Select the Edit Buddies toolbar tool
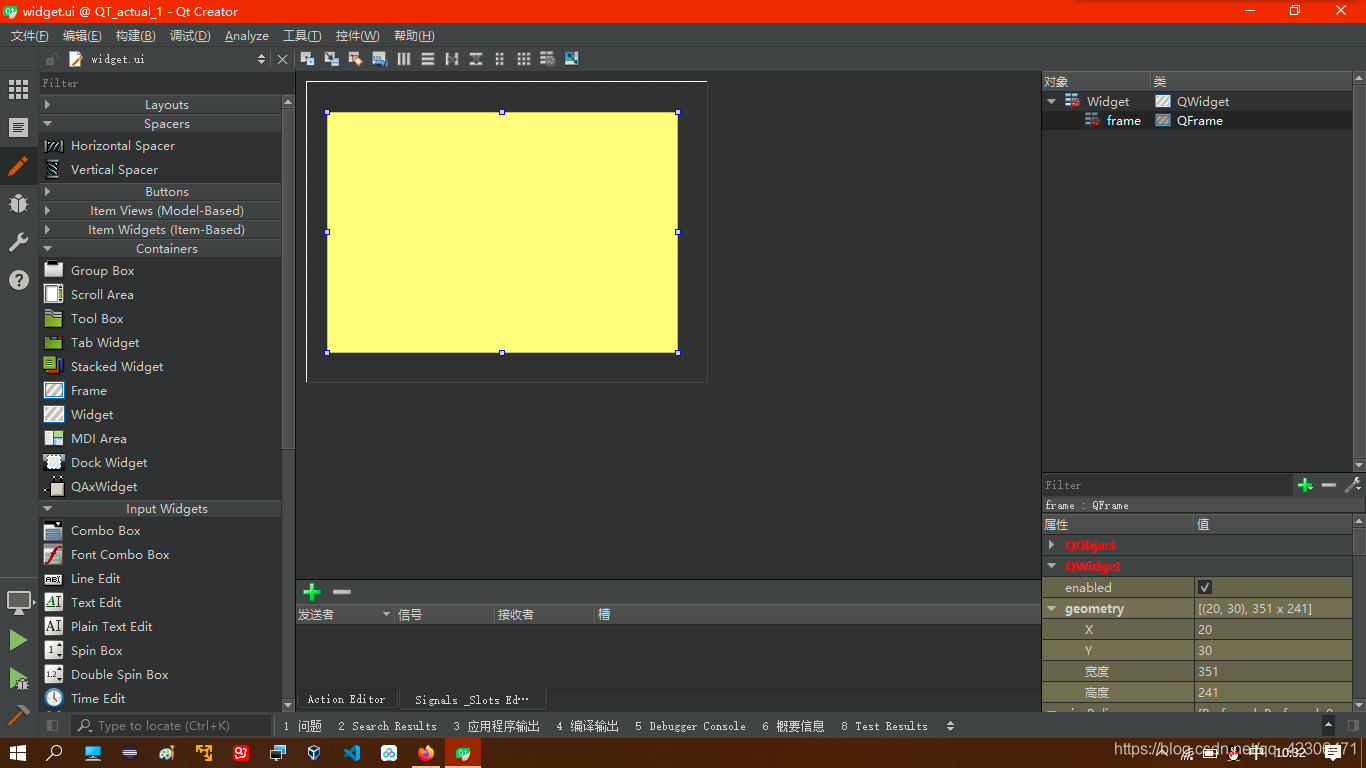 coord(355,58)
